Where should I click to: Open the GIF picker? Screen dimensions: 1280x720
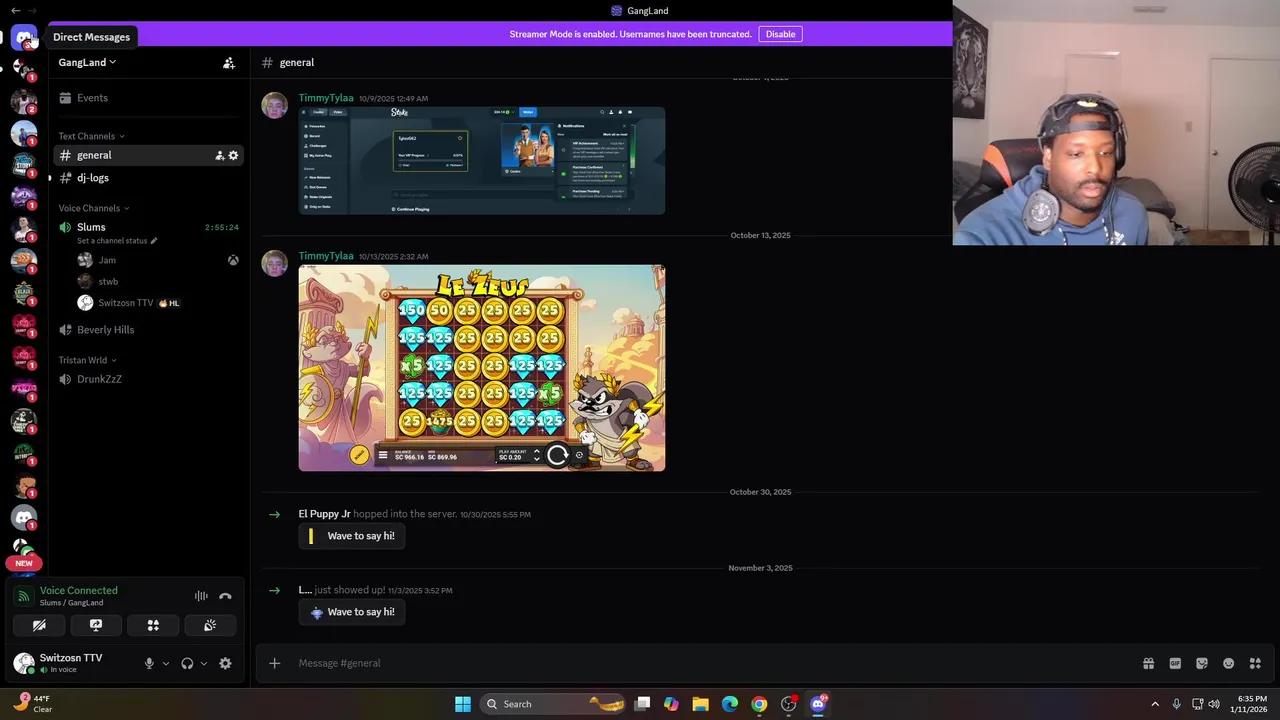point(1175,663)
